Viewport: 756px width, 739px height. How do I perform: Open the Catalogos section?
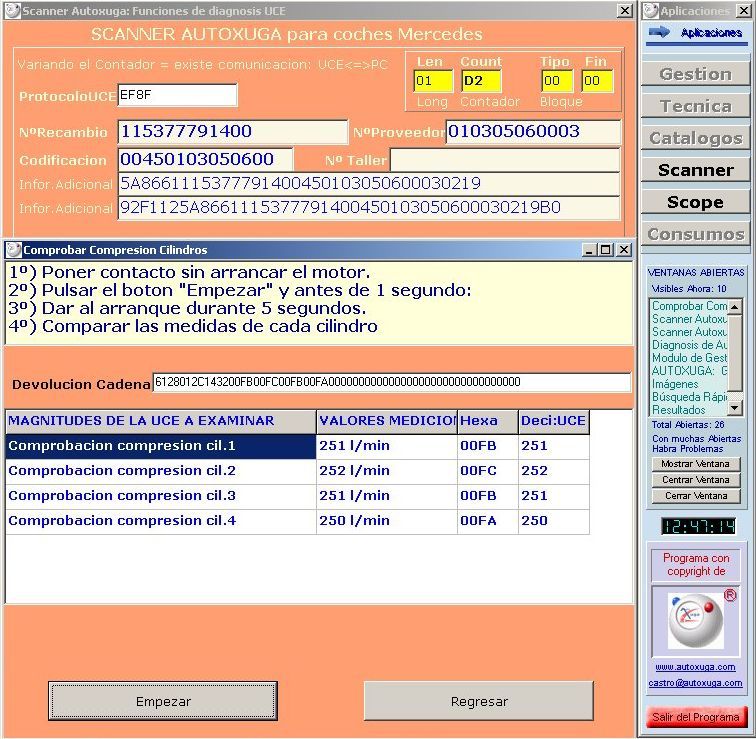click(x=695, y=138)
